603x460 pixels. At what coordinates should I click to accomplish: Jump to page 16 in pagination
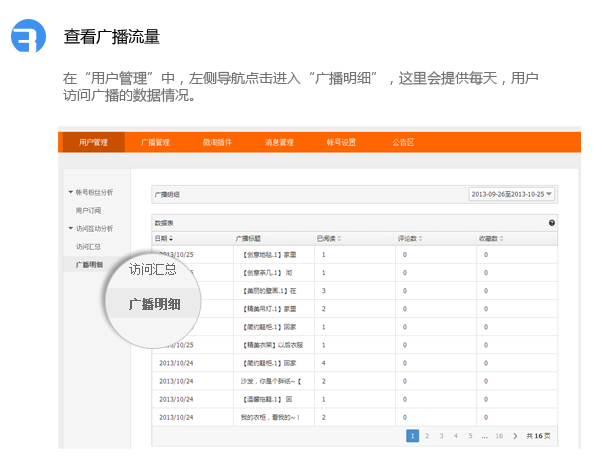point(499,436)
